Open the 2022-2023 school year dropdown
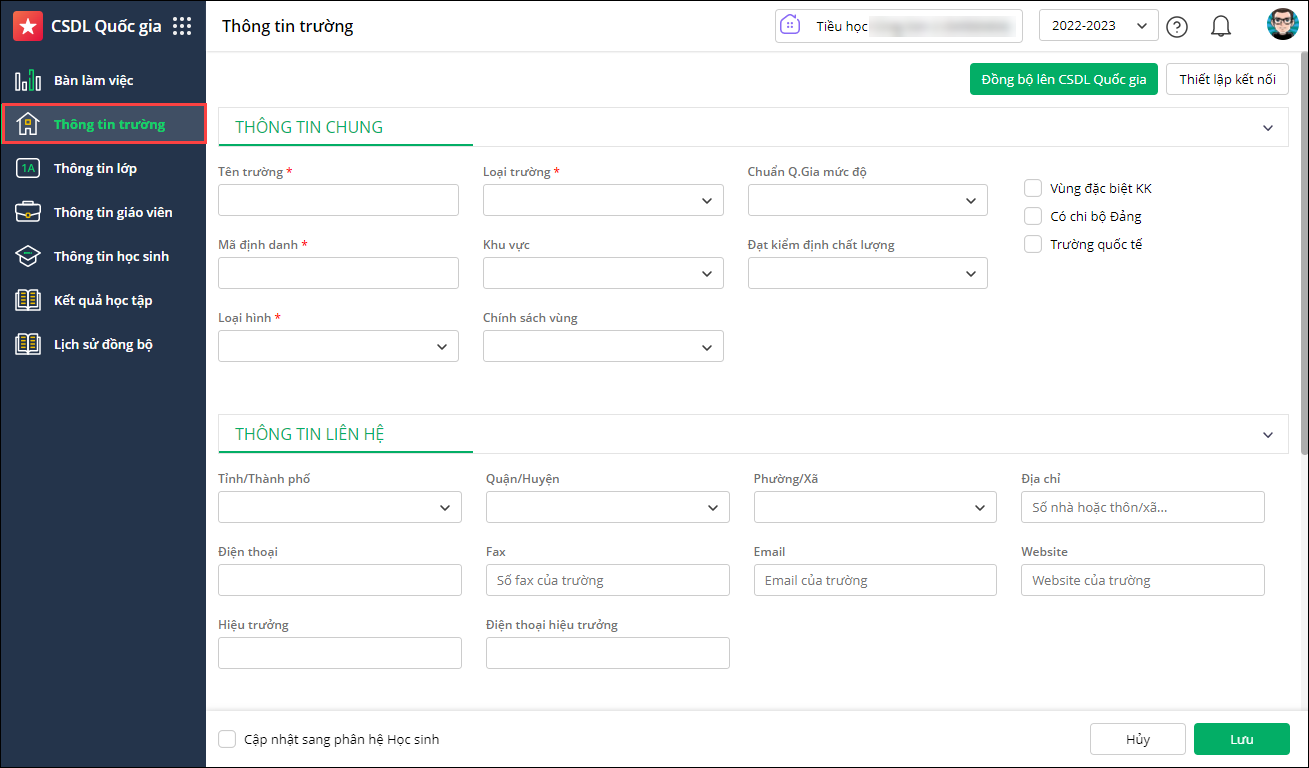Viewport: 1309px width, 768px height. 1098,26
